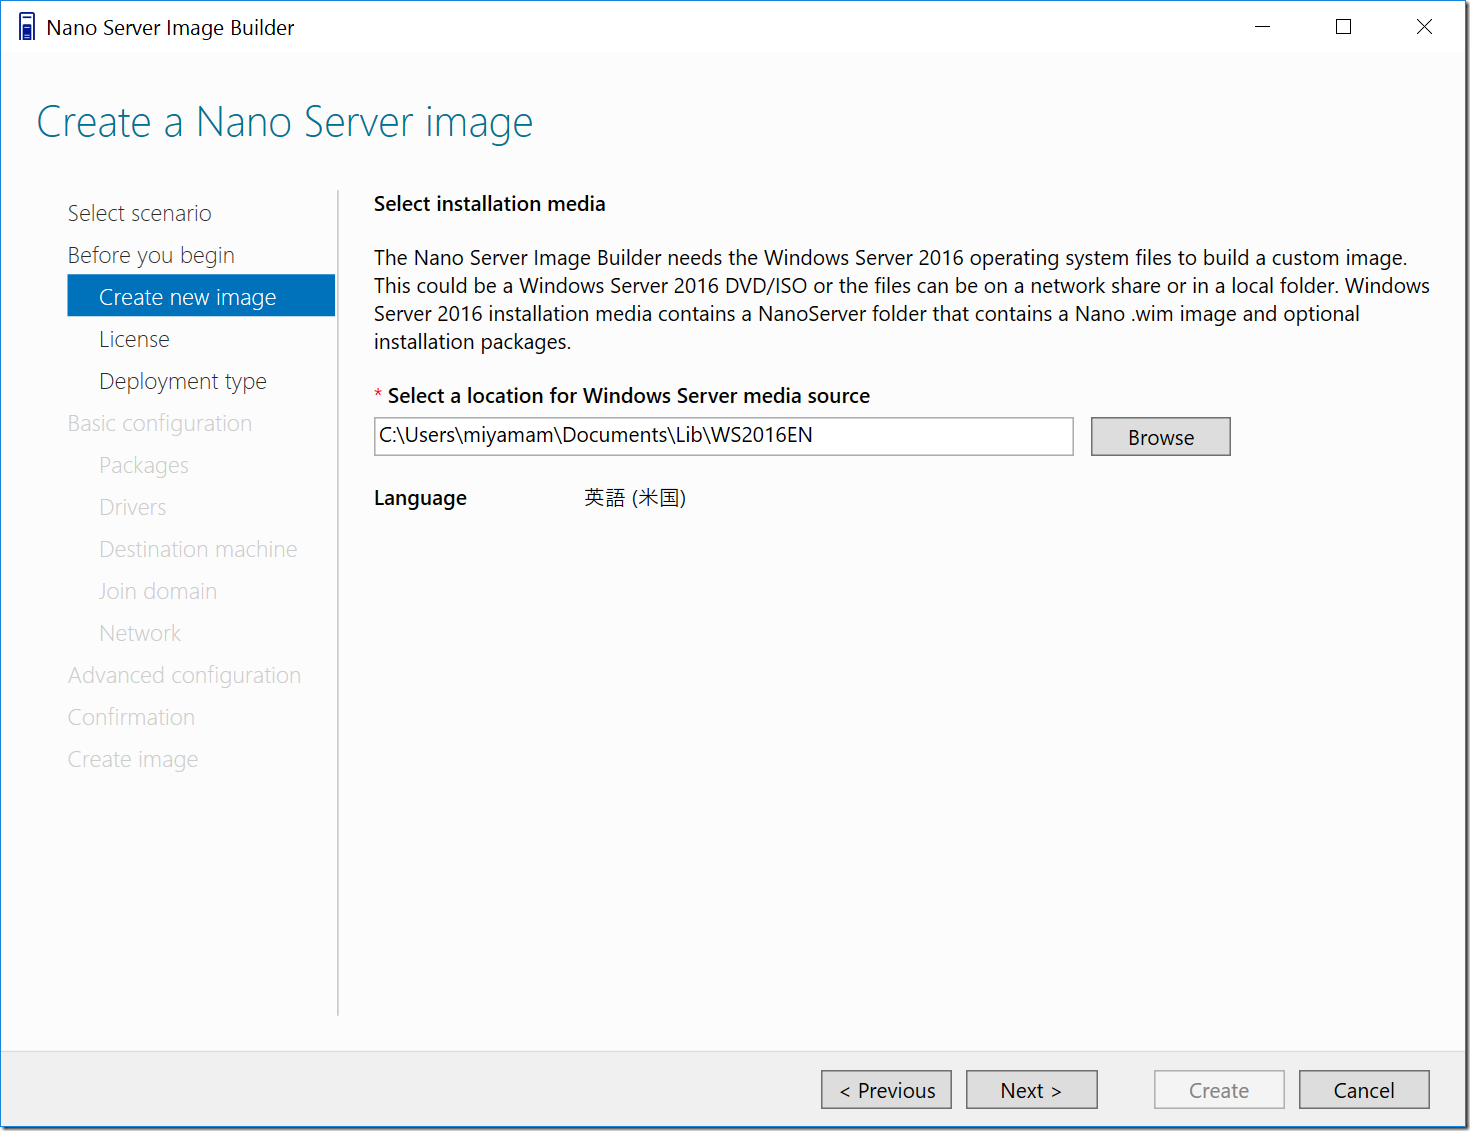The width and height of the screenshot is (1470, 1131).
Task: Click the Language label
Action: click(x=420, y=498)
